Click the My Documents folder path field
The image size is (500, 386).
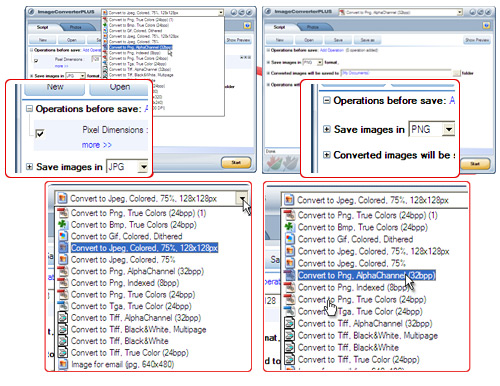coord(396,73)
